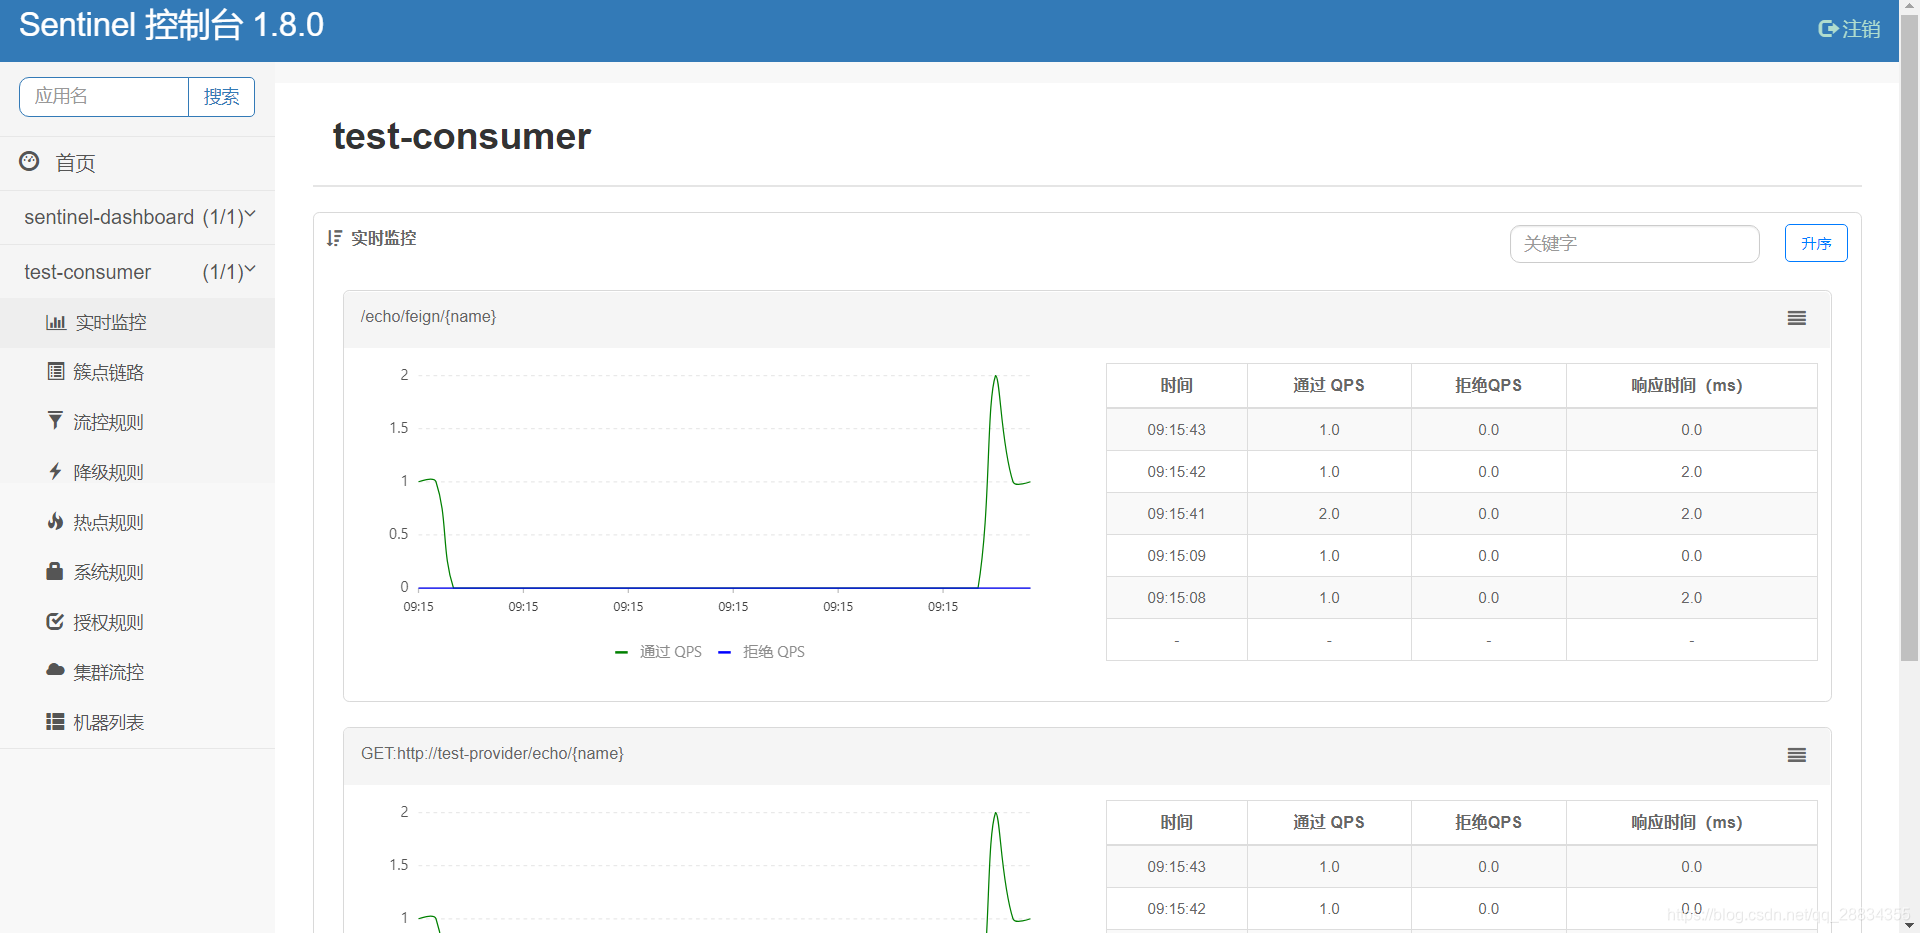
Task: Open 授权规则 menu item
Action: coord(137,622)
